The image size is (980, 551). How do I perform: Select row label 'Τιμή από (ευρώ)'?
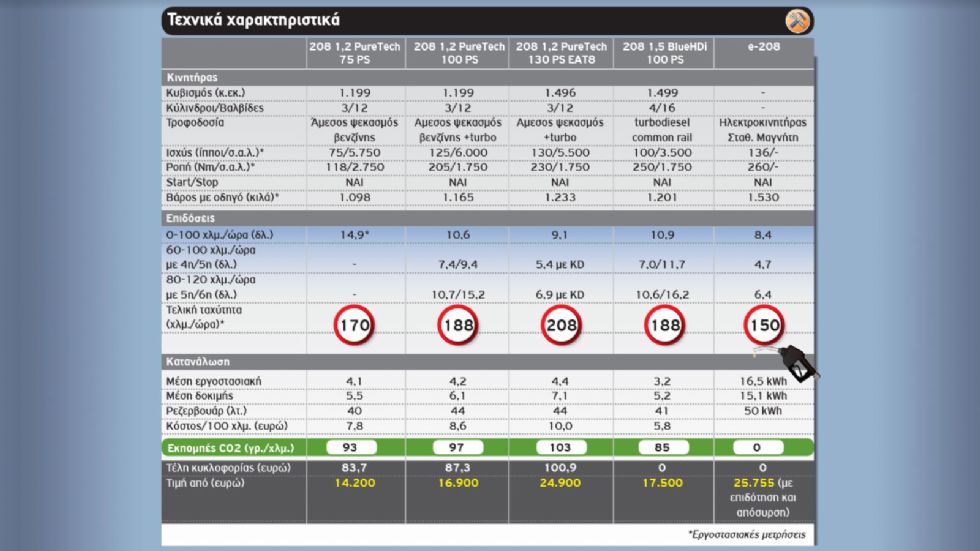tap(205, 482)
